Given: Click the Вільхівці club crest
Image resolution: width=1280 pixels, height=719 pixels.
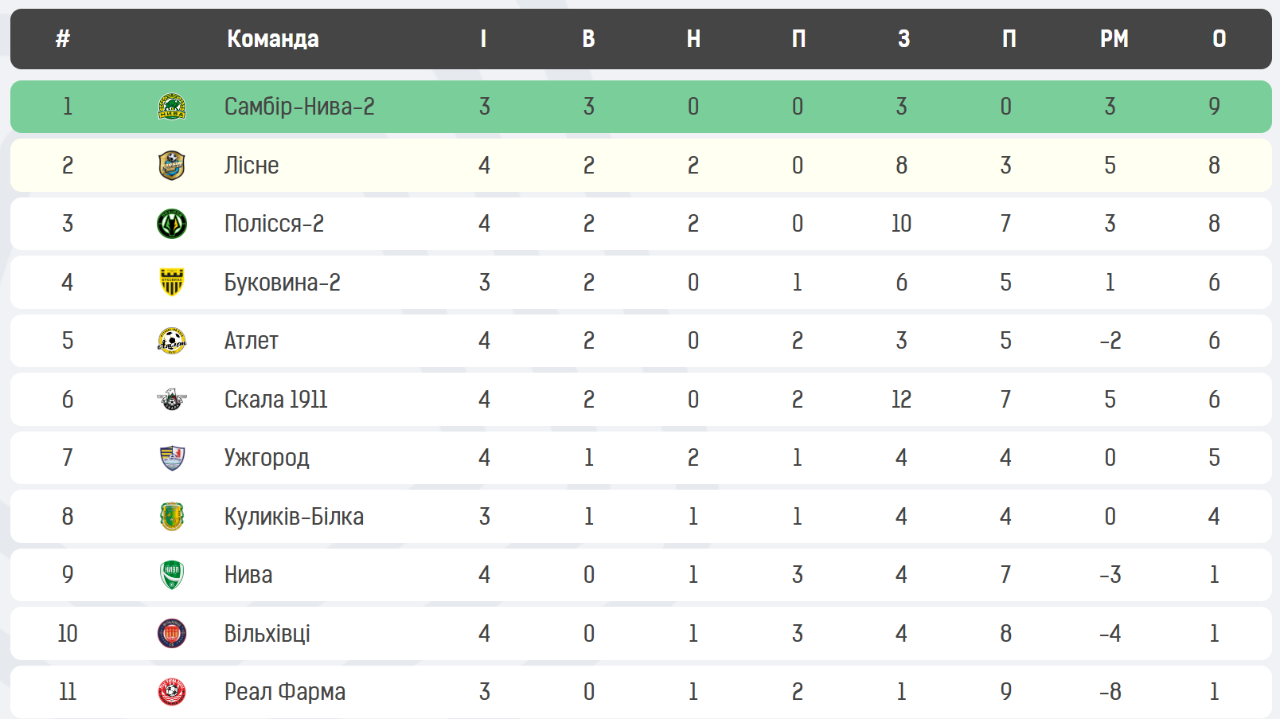Looking at the screenshot, I should 172,633.
